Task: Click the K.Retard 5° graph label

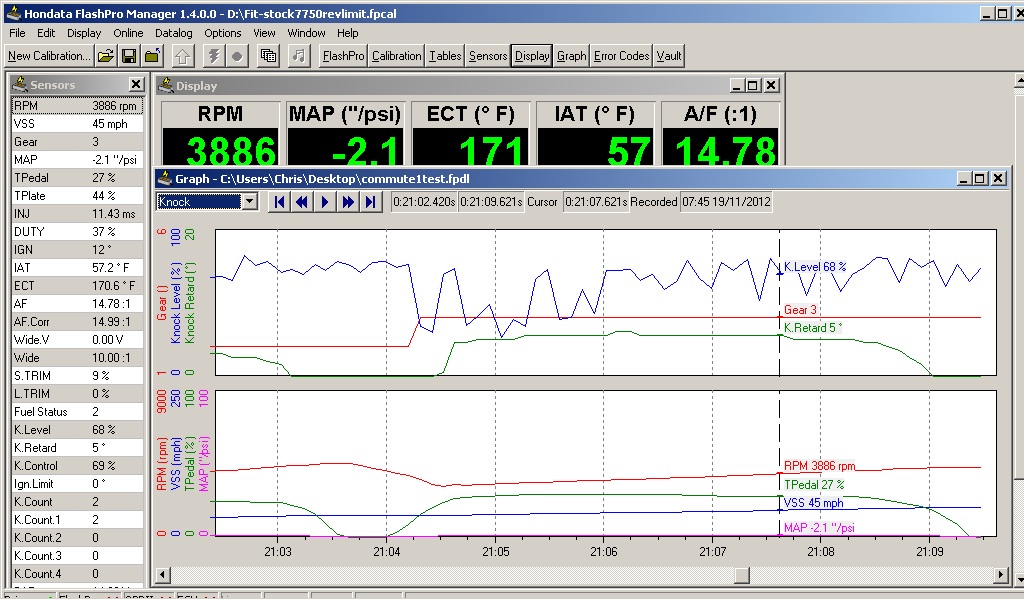Action: point(813,328)
